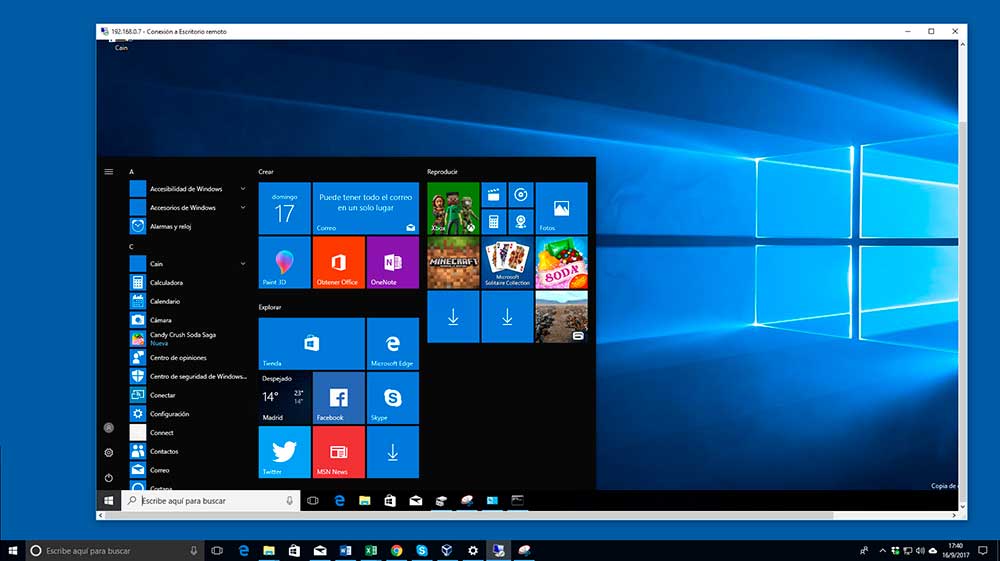1000x561 pixels.
Task: Open the Fotos tile
Action: click(x=561, y=208)
